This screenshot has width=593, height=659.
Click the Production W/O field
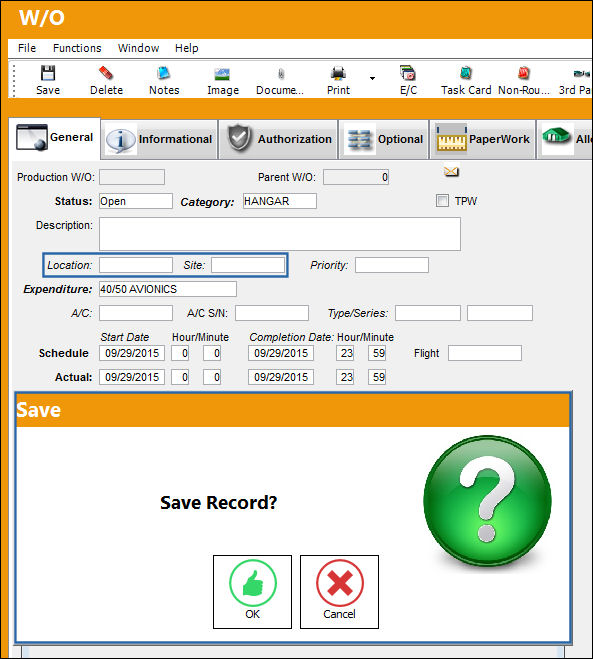(132, 177)
